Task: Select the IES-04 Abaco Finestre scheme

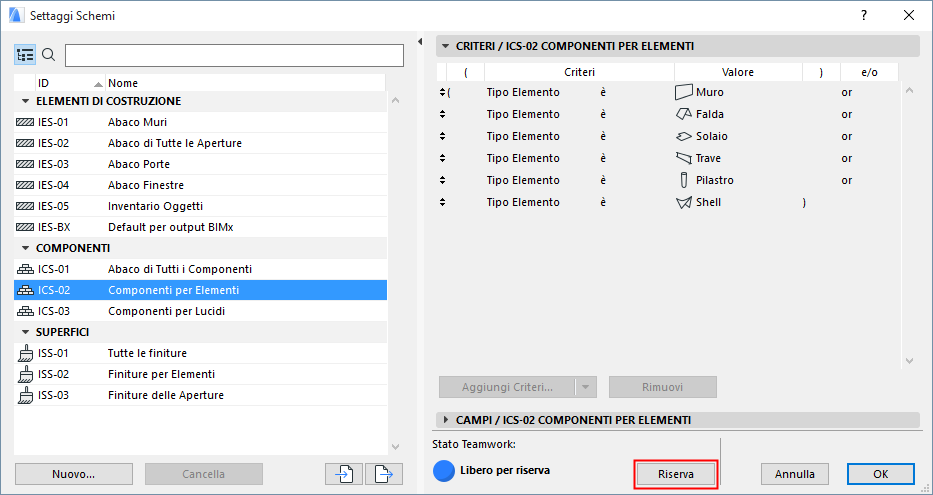Action: coord(145,185)
